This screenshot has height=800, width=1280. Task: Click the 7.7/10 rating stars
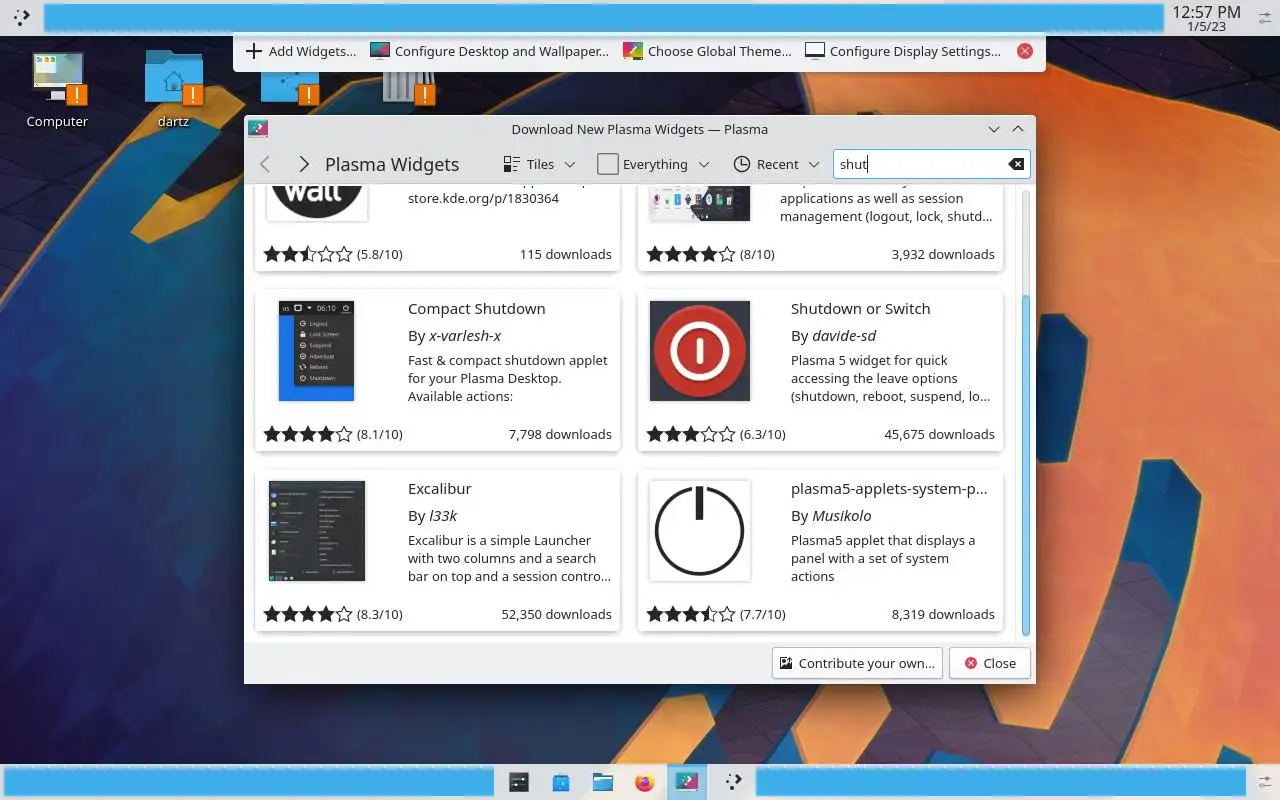click(716, 614)
